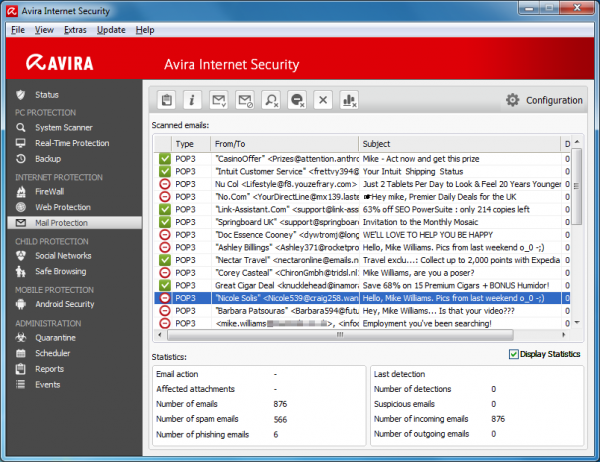Click the envelope icon beside Mail Protection
600x462 pixels.
click(x=21, y=223)
